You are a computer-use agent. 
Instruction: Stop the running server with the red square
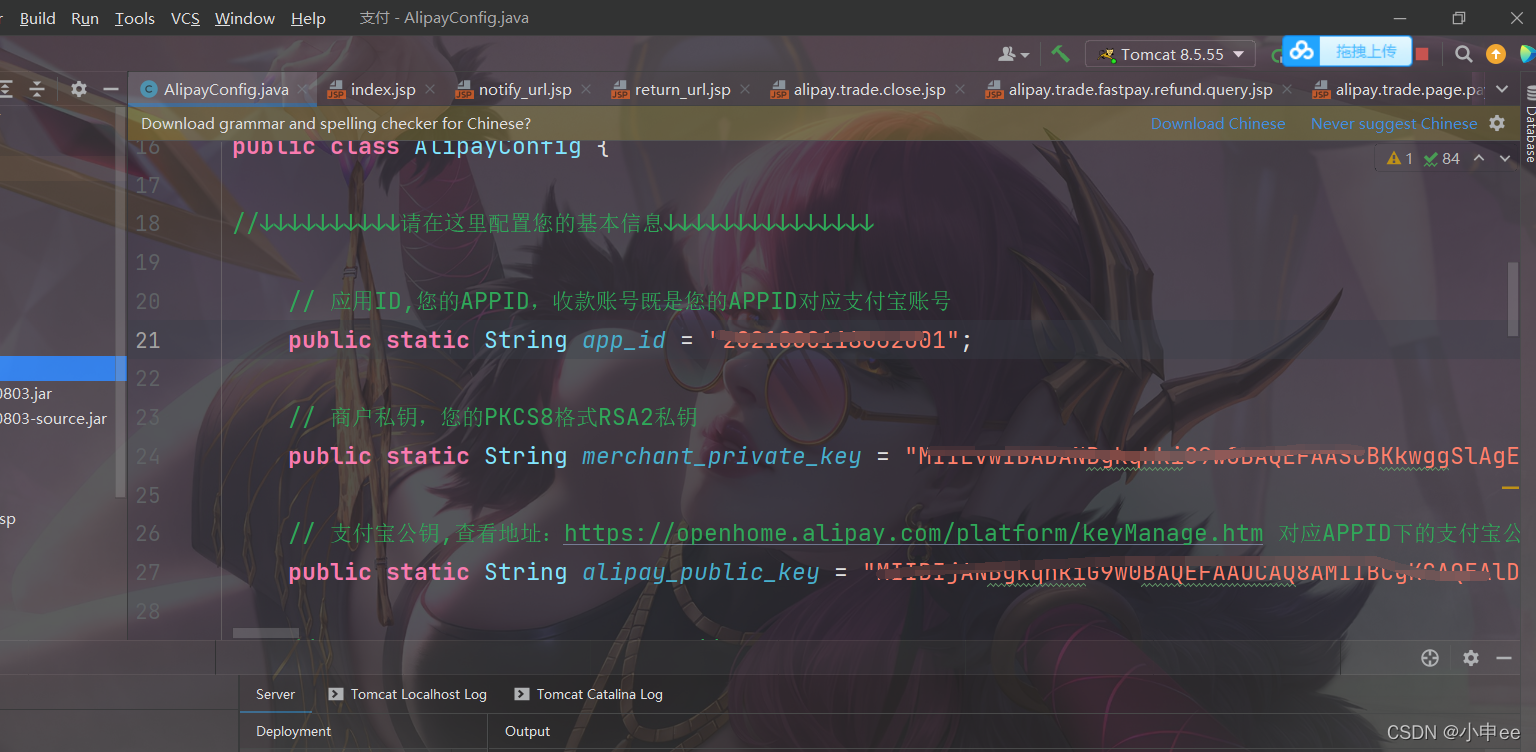point(1422,54)
